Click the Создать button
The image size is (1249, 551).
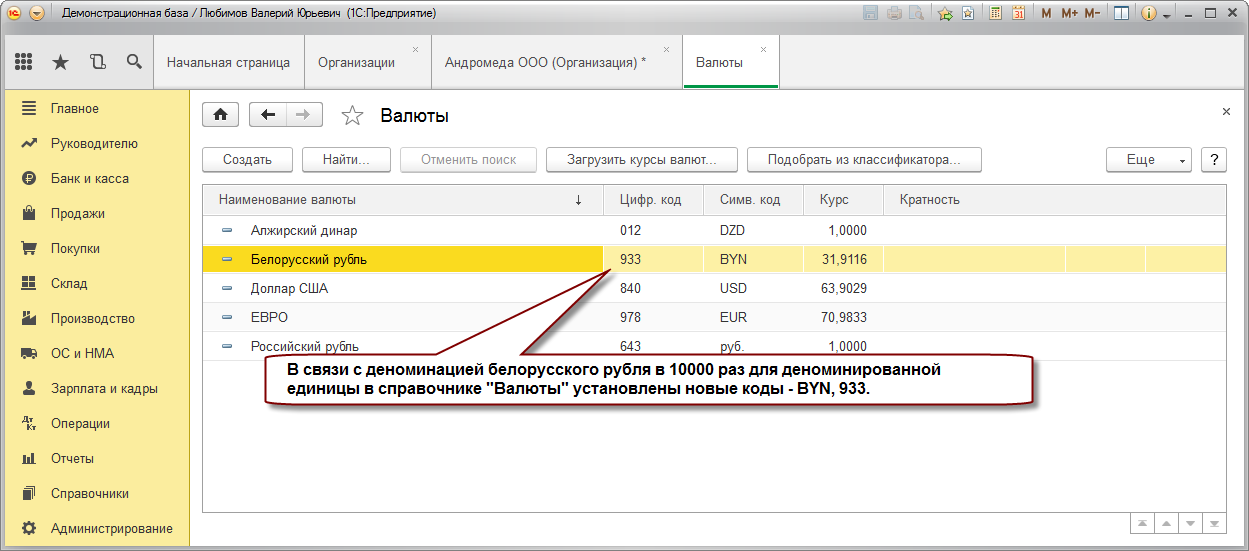(x=248, y=159)
